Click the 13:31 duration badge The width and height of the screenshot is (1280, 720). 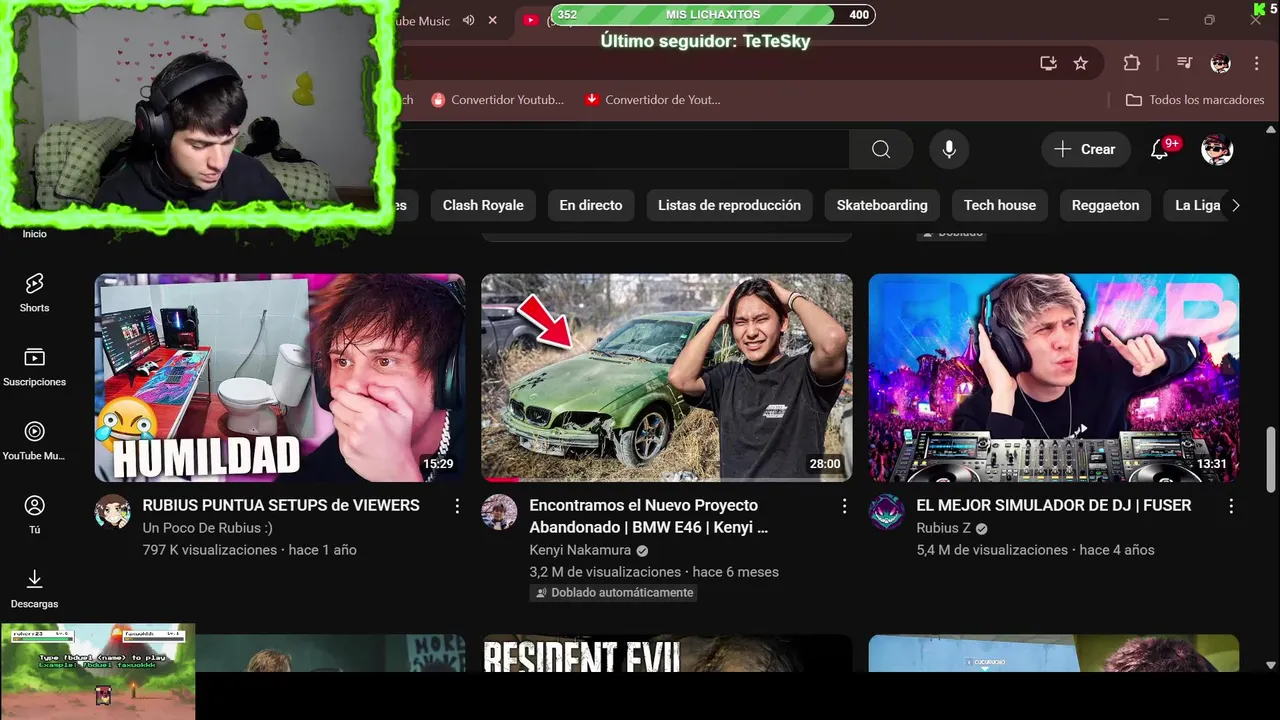1212,464
